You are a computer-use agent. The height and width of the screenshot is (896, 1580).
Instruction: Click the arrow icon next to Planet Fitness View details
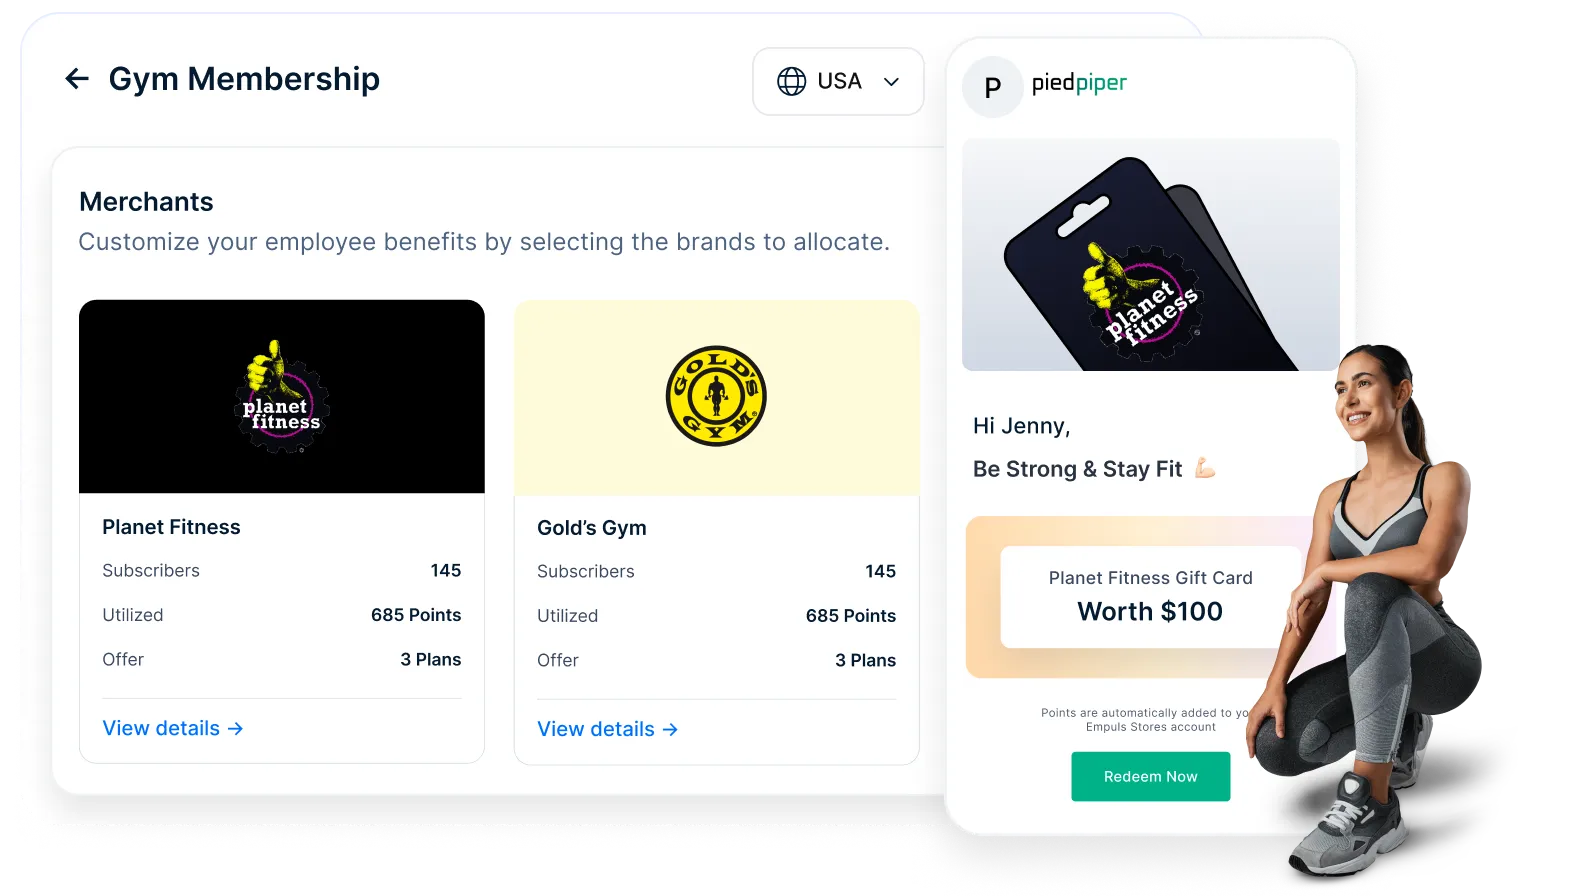pyautogui.click(x=235, y=729)
